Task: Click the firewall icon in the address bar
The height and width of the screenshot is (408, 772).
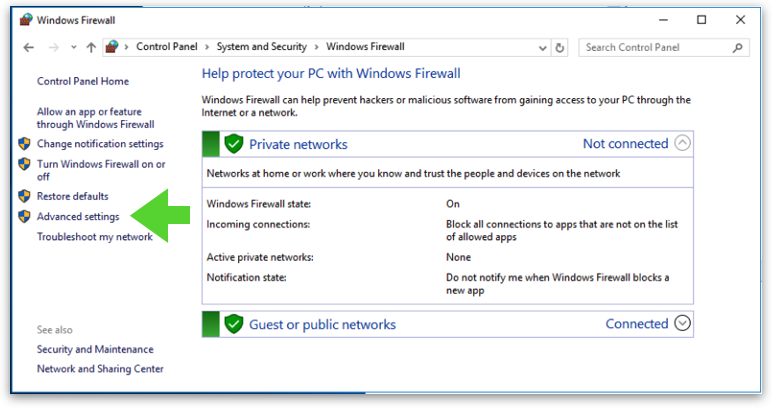Action: pos(113,47)
